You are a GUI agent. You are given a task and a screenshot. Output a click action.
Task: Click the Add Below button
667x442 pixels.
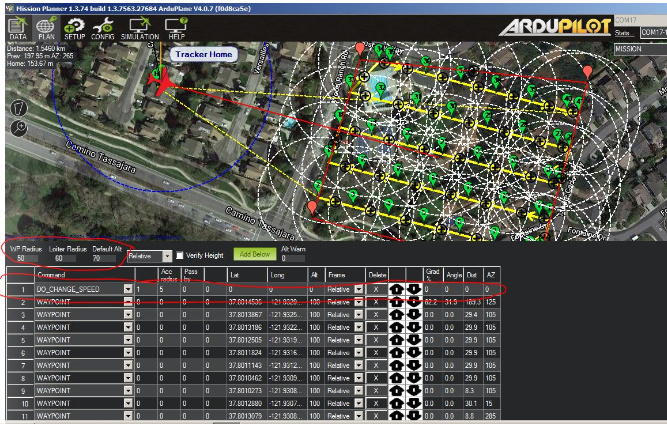pyautogui.click(x=255, y=254)
